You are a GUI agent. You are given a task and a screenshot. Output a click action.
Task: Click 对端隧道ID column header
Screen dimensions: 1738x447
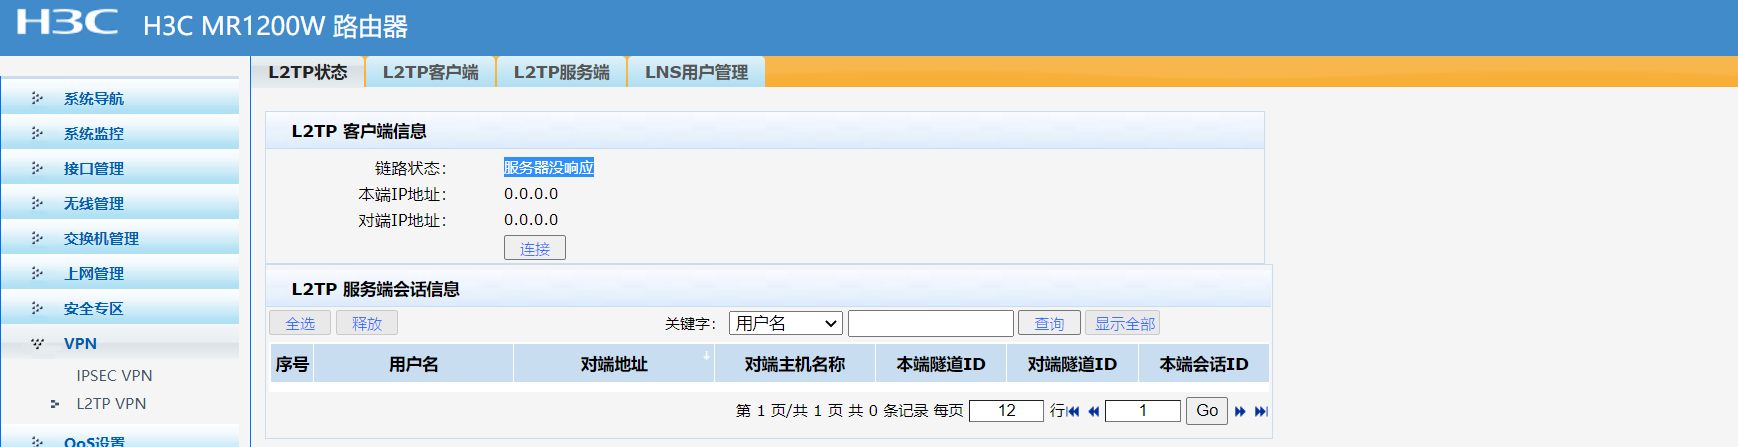(x=1072, y=364)
